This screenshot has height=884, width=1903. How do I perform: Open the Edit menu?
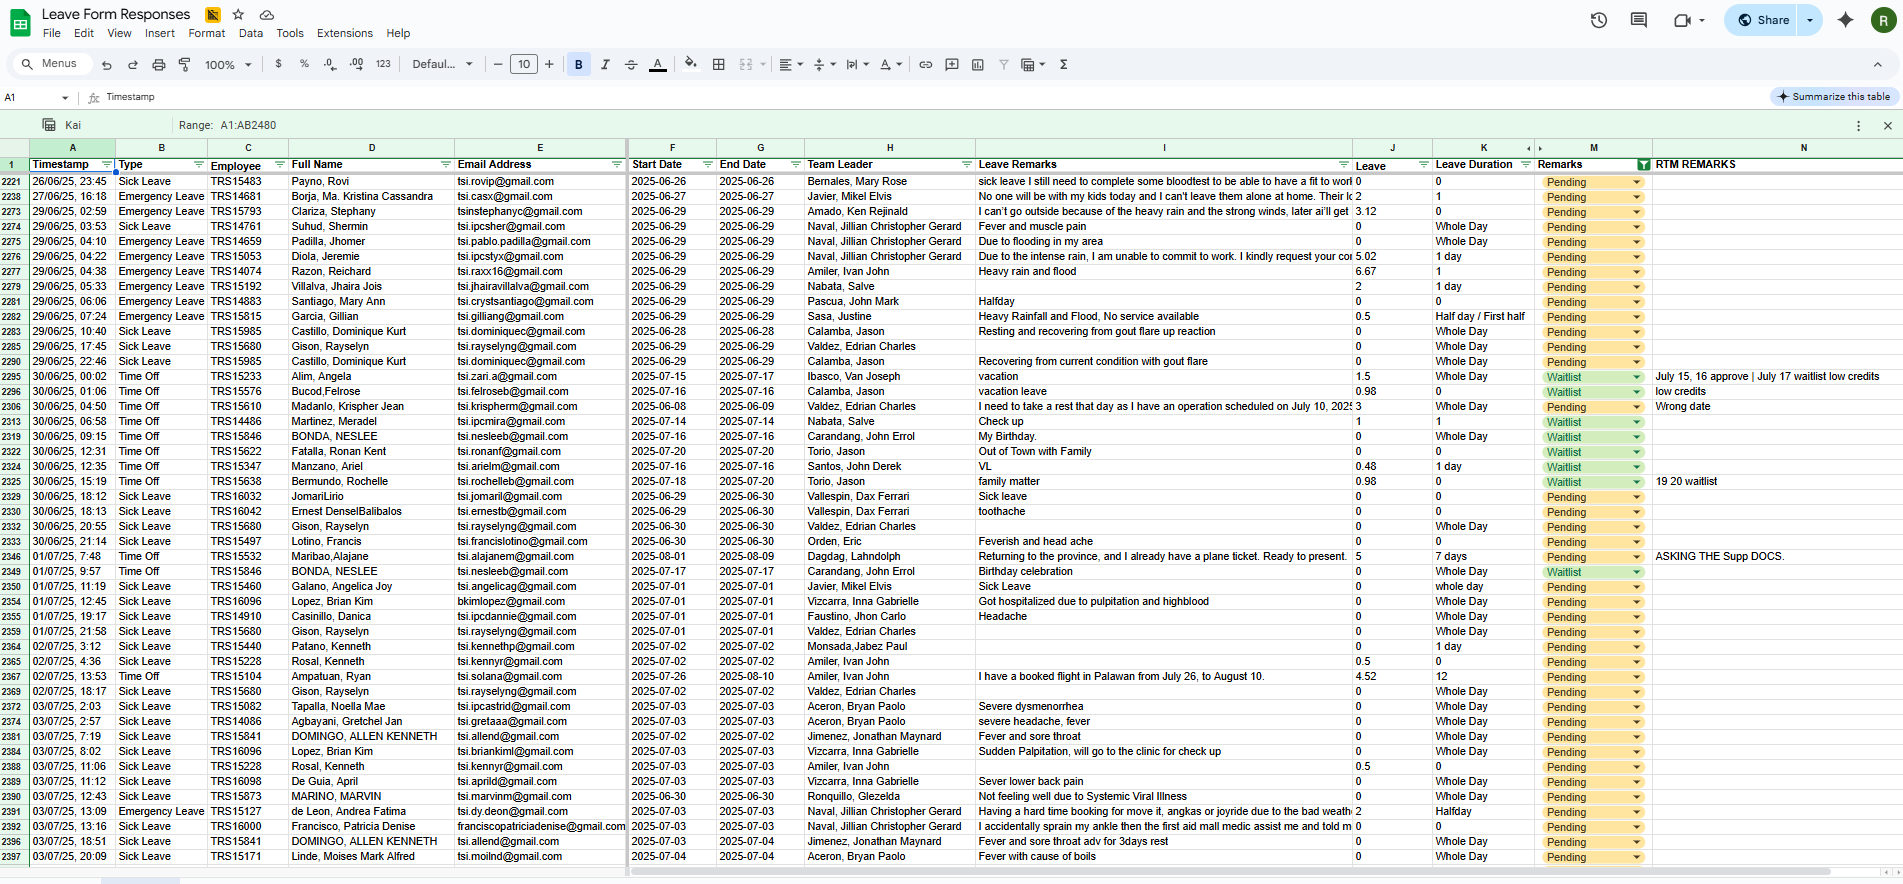tap(84, 33)
